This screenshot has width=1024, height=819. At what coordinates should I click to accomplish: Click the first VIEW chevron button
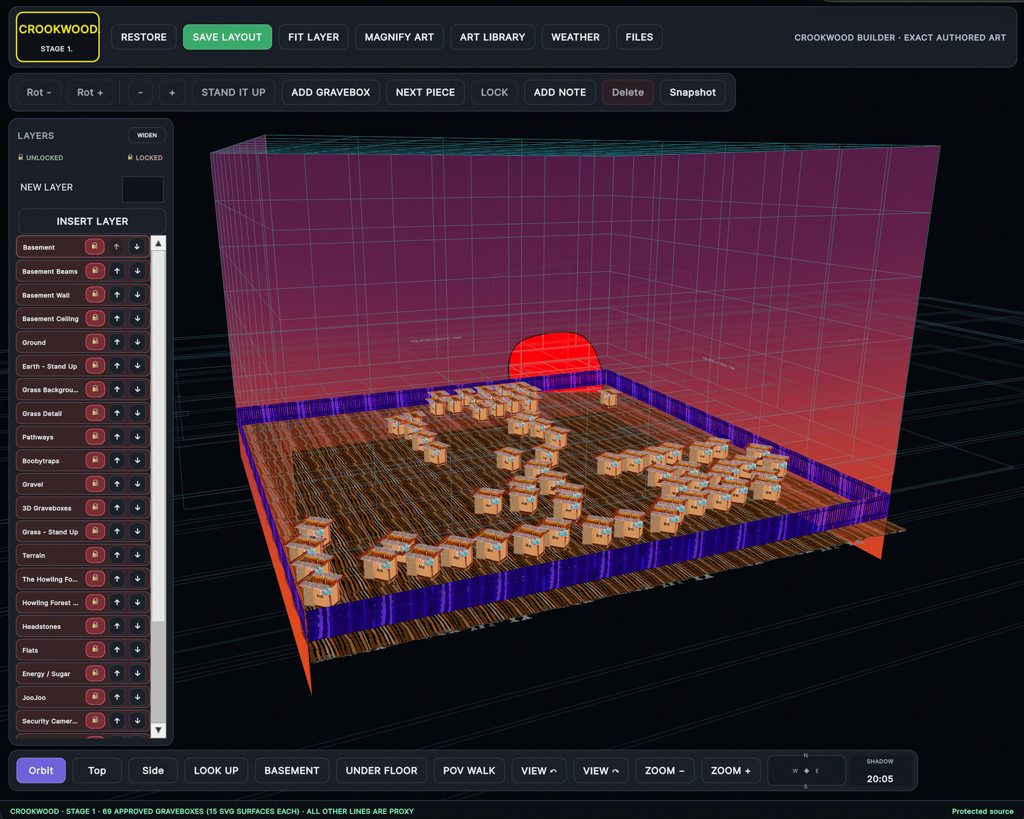point(539,771)
